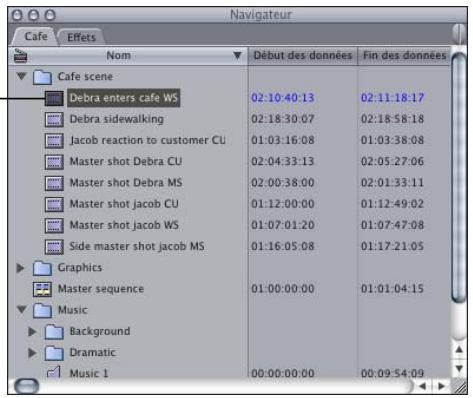This screenshot has height=398, width=473.
Task: Click the Master shot Jacob CU clip icon
Action: click(x=54, y=204)
